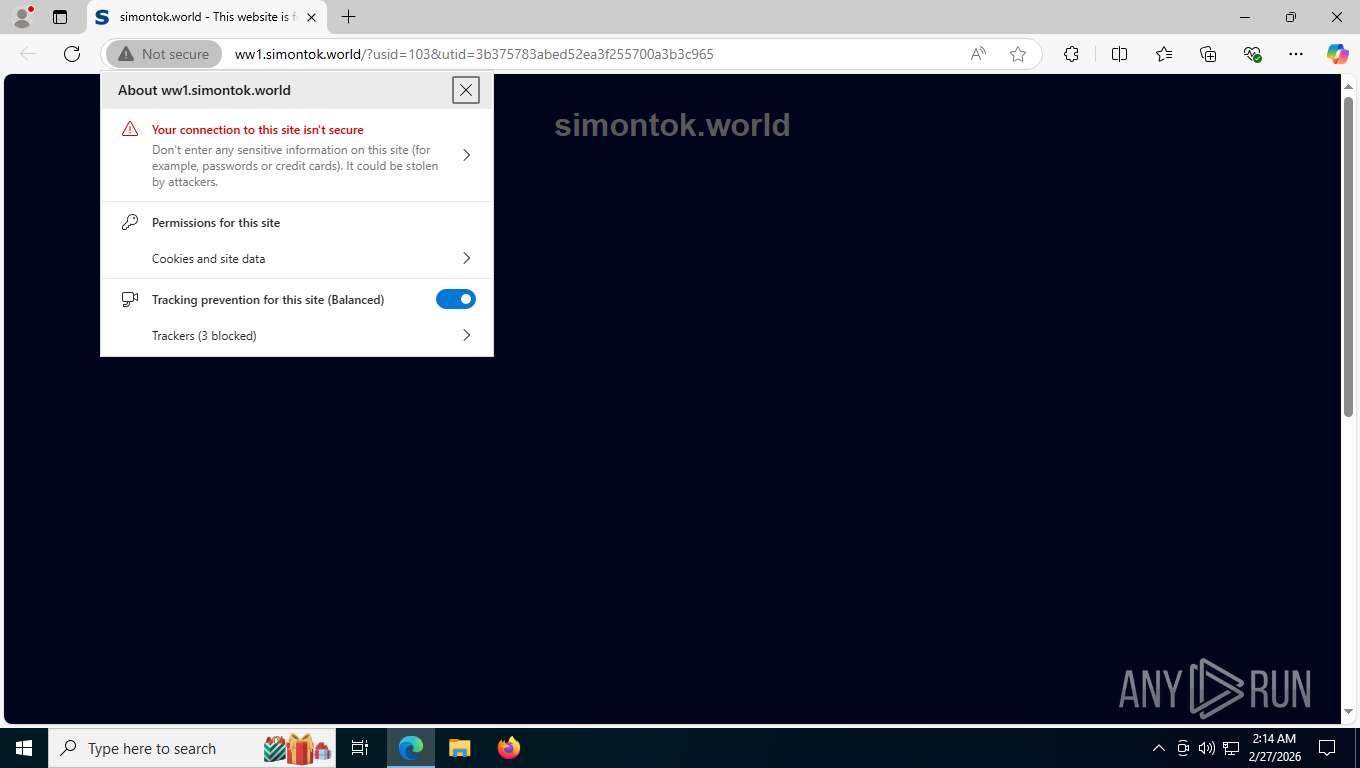Open the notification center icon

pos(1327,748)
